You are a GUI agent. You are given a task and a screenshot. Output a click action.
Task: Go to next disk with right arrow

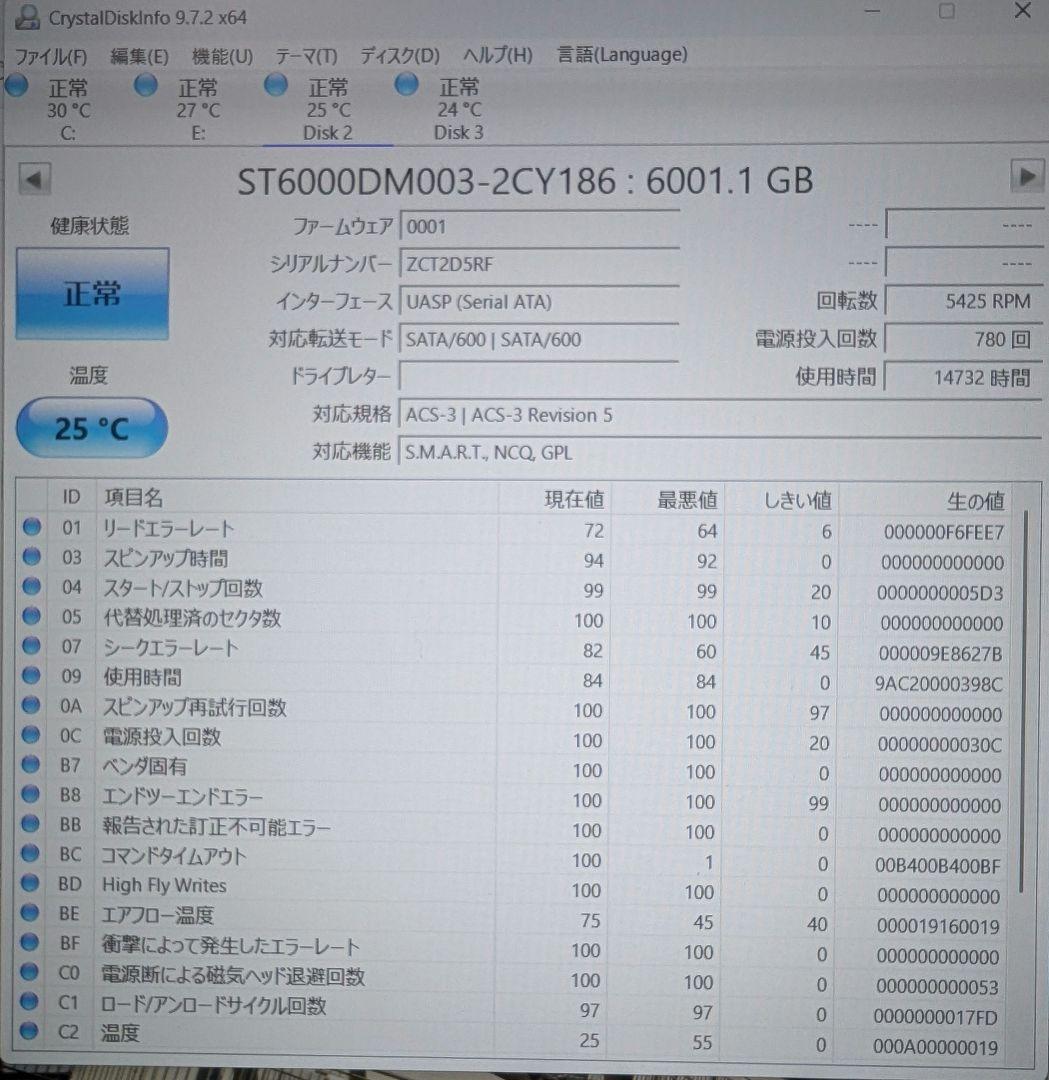coord(1027,177)
